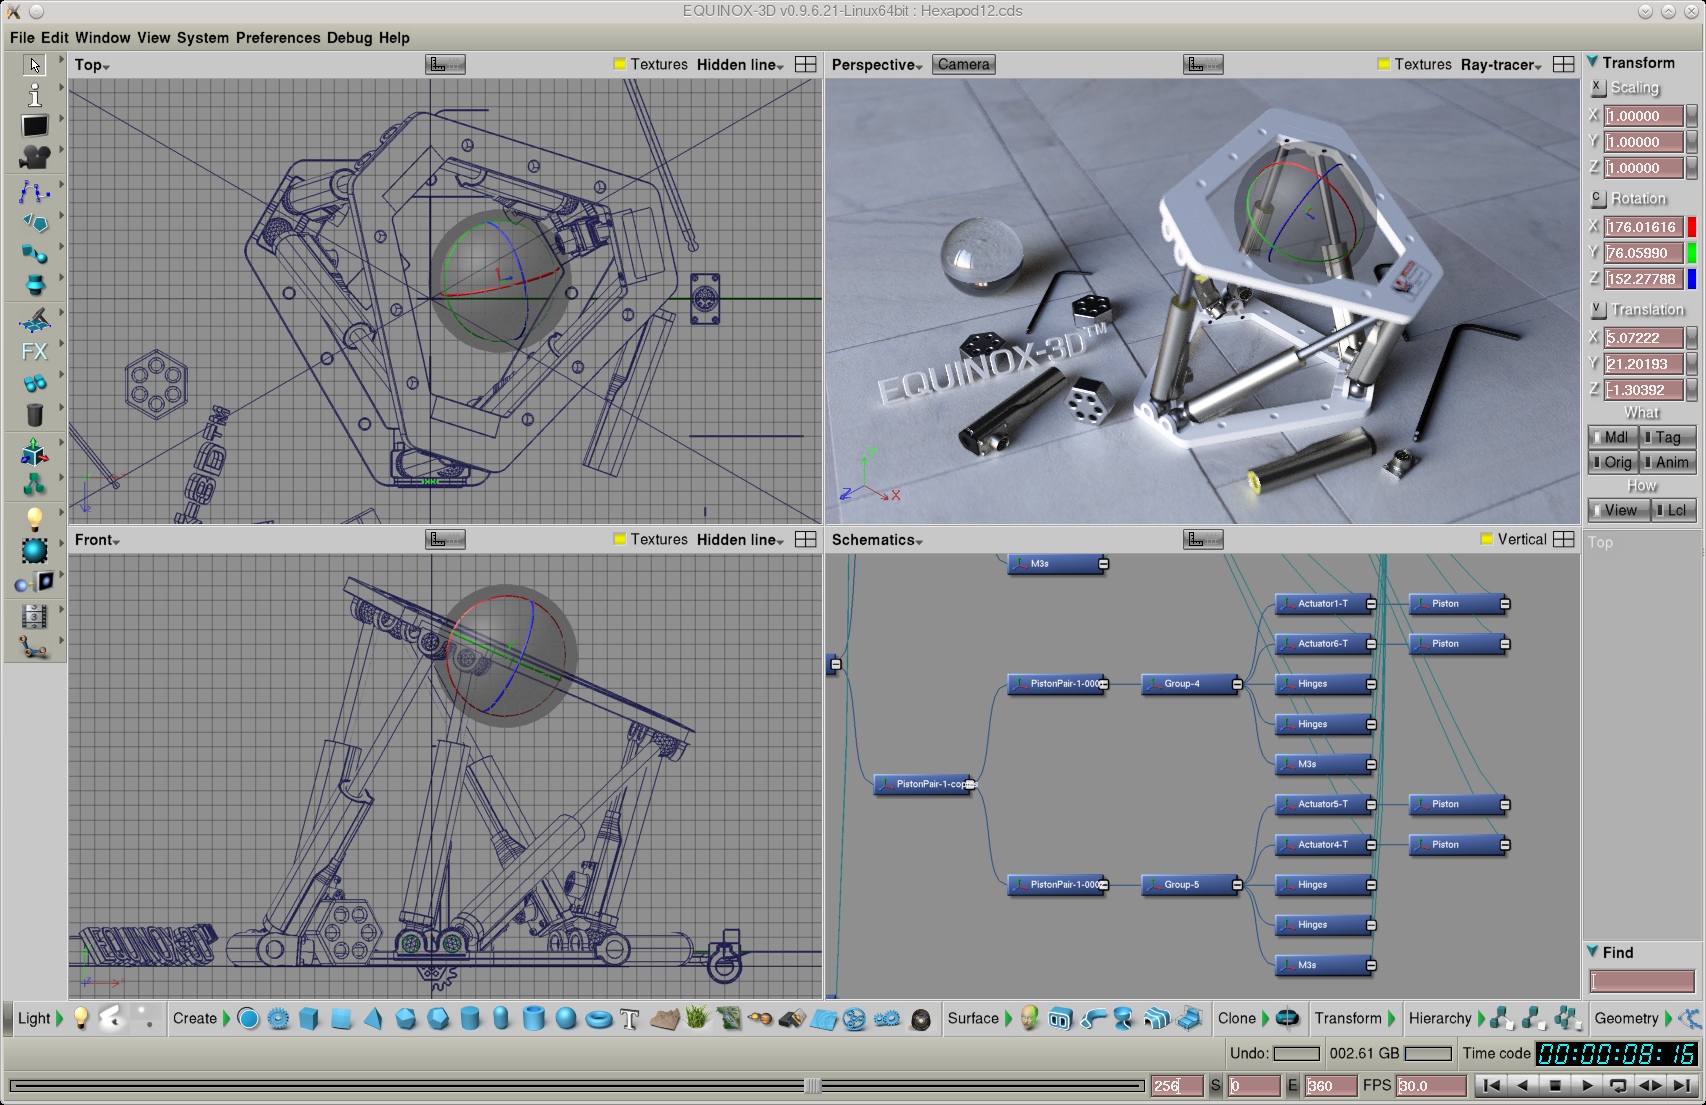The image size is (1706, 1105).
Task: Toggle the Lcl transform mode button
Action: click(1671, 510)
